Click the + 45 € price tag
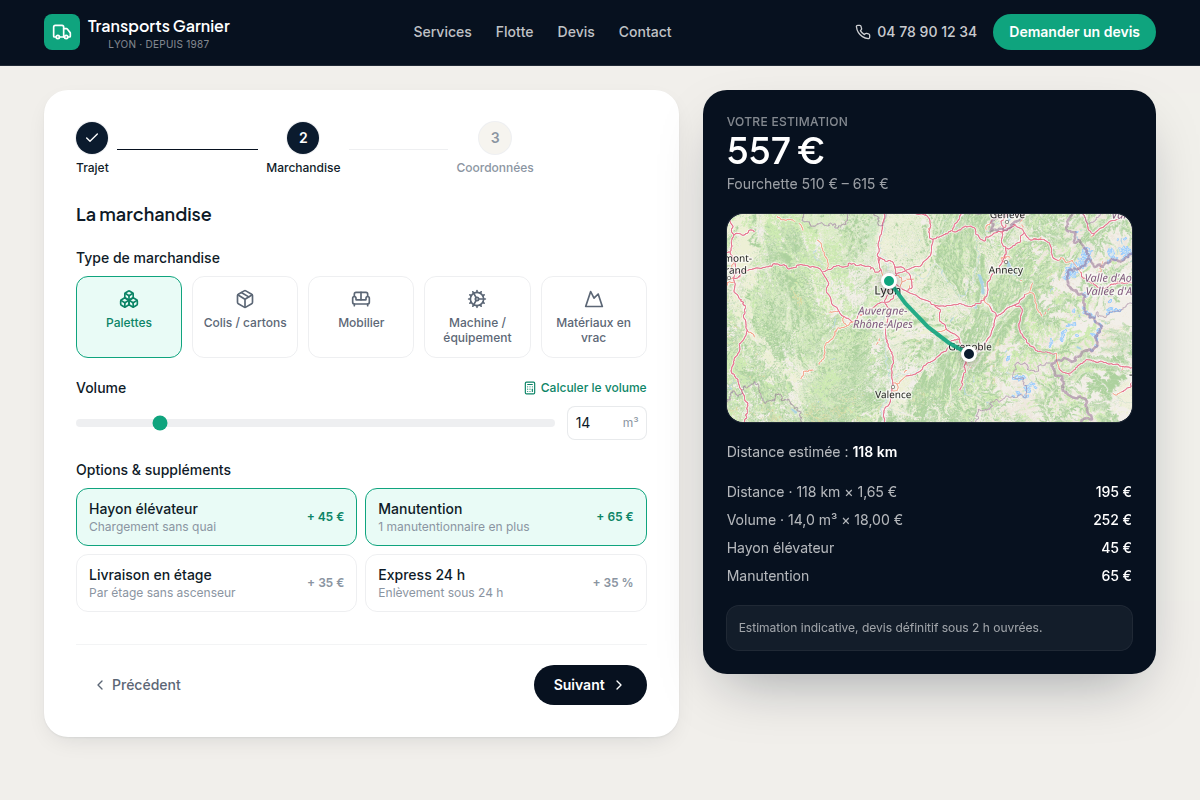The width and height of the screenshot is (1200, 800). click(325, 517)
